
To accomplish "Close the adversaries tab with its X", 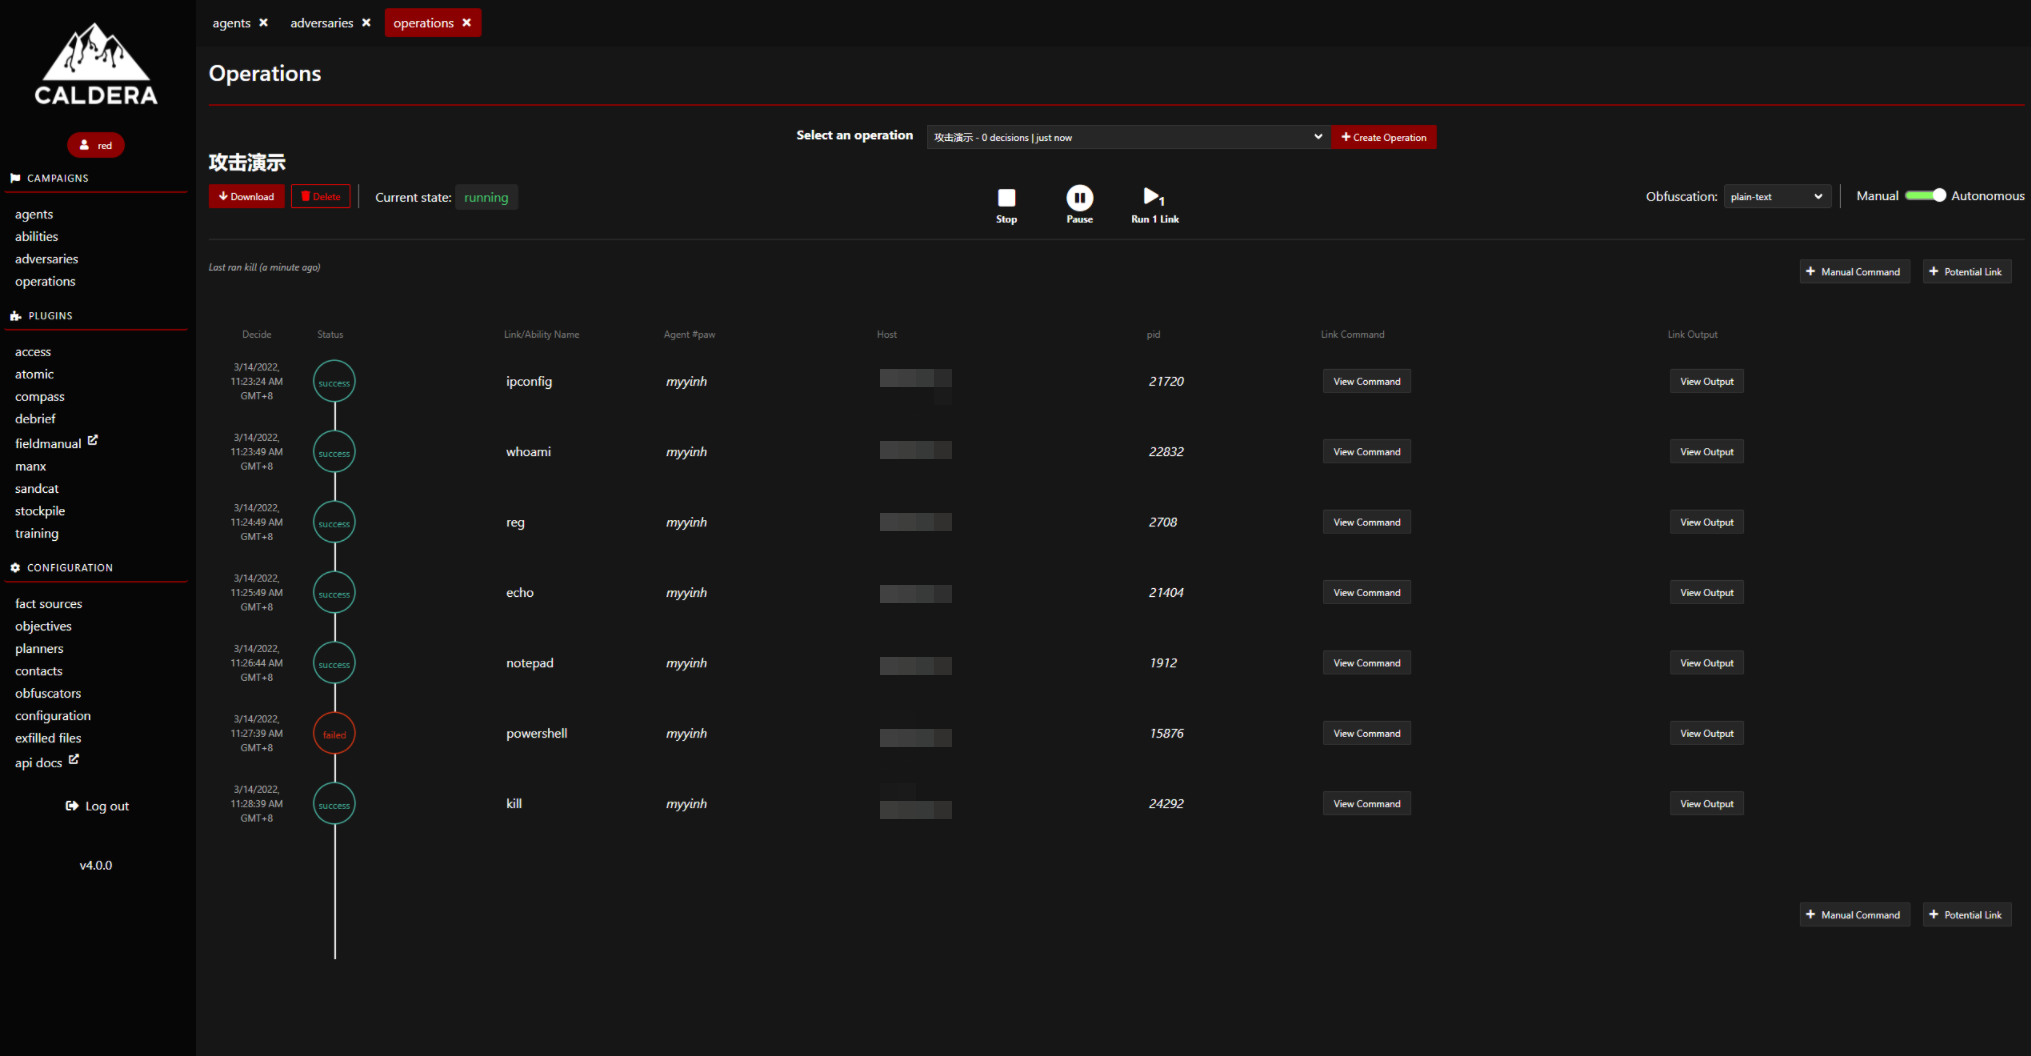I will tap(366, 23).
